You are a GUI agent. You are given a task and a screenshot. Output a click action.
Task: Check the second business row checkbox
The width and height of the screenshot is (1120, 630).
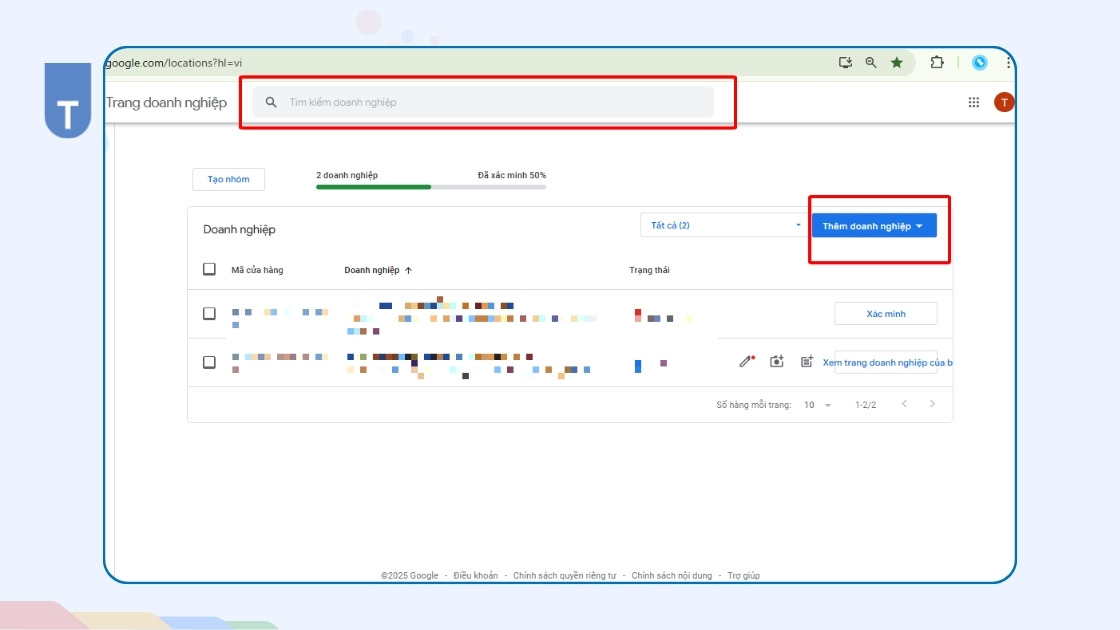[210, 362]
